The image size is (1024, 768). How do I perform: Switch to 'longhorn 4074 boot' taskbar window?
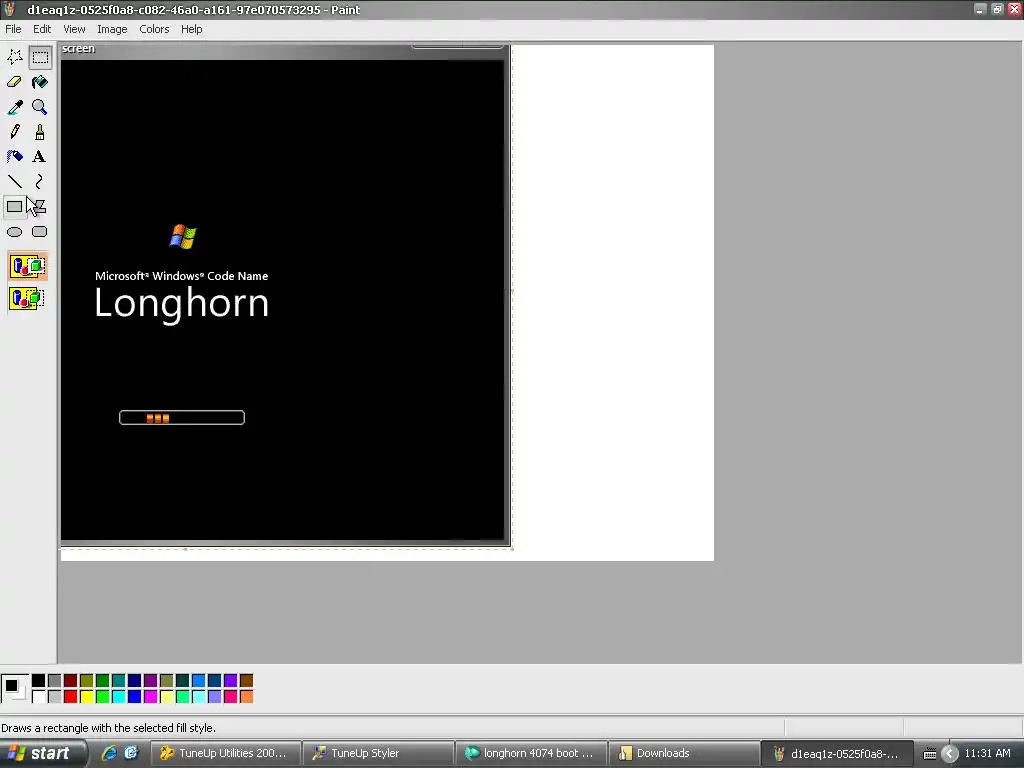pyautogui.click(x=530, y=754)
